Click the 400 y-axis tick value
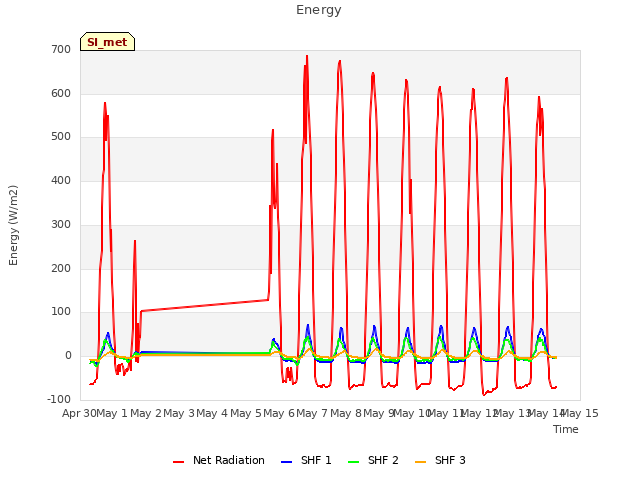The height and width of the screenshot is (480, 640). (x=61, y=180)
